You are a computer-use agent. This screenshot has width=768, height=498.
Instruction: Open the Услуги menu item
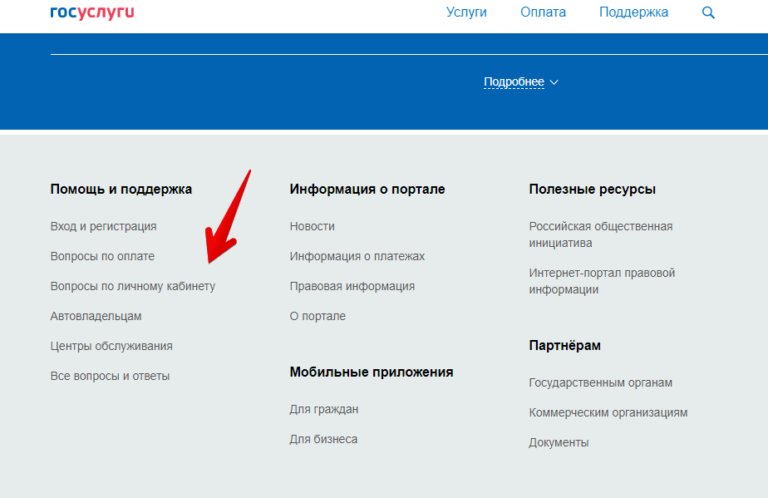[x=466, y=13]
